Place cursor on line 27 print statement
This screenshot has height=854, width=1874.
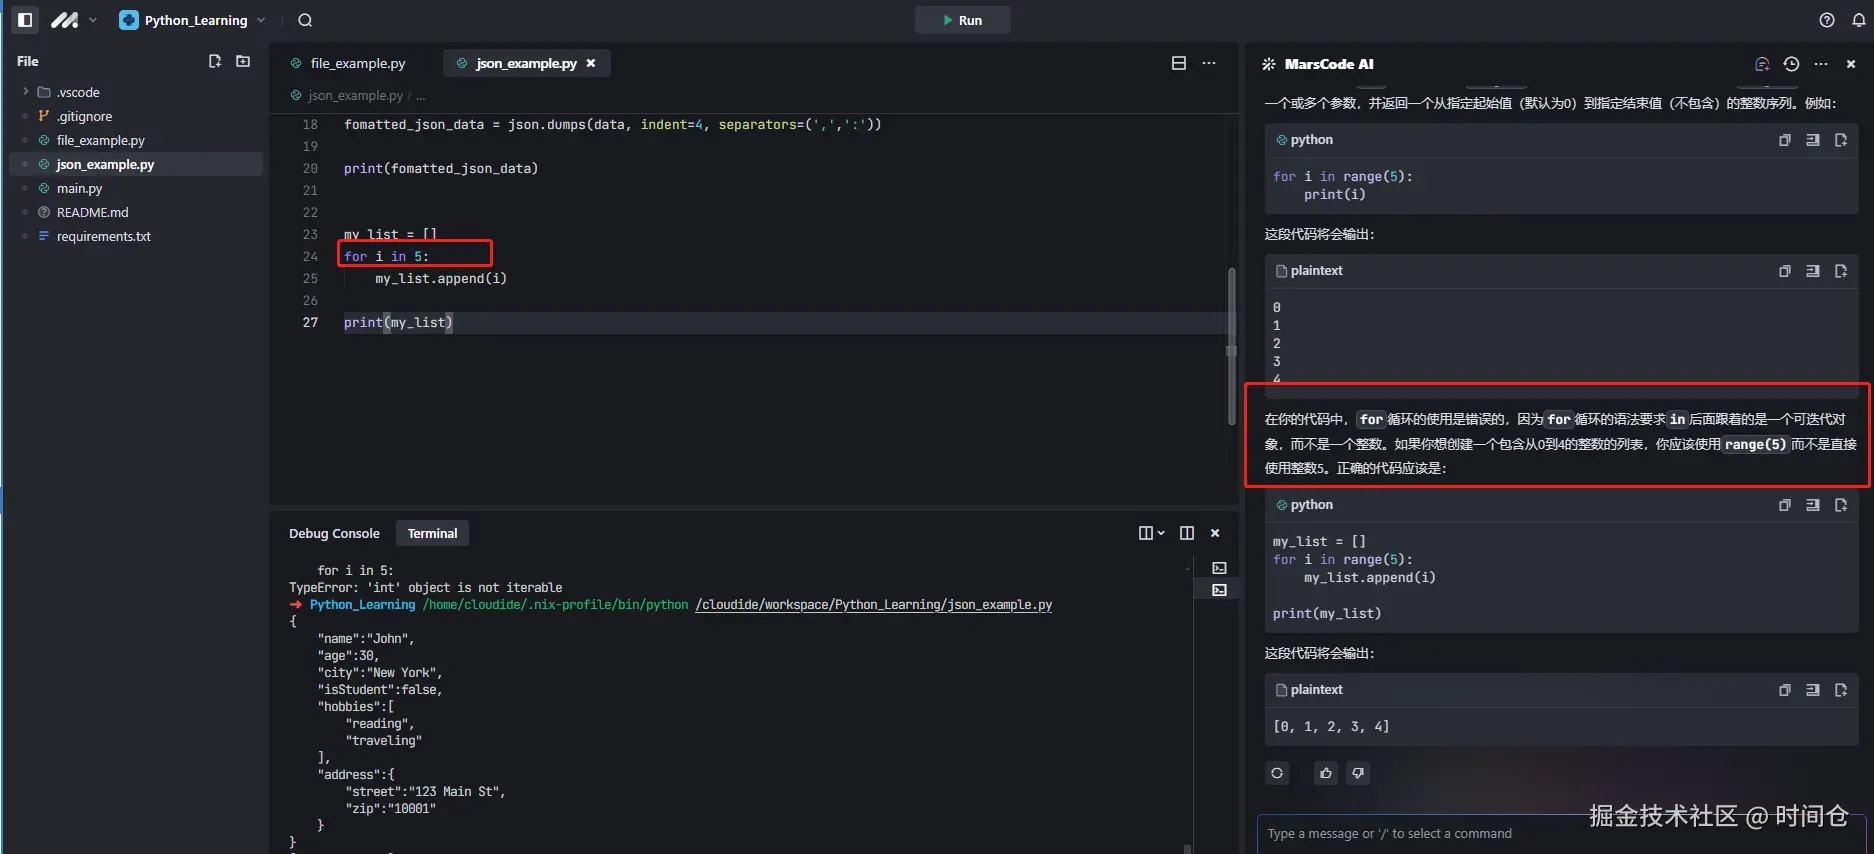[398, 322]
